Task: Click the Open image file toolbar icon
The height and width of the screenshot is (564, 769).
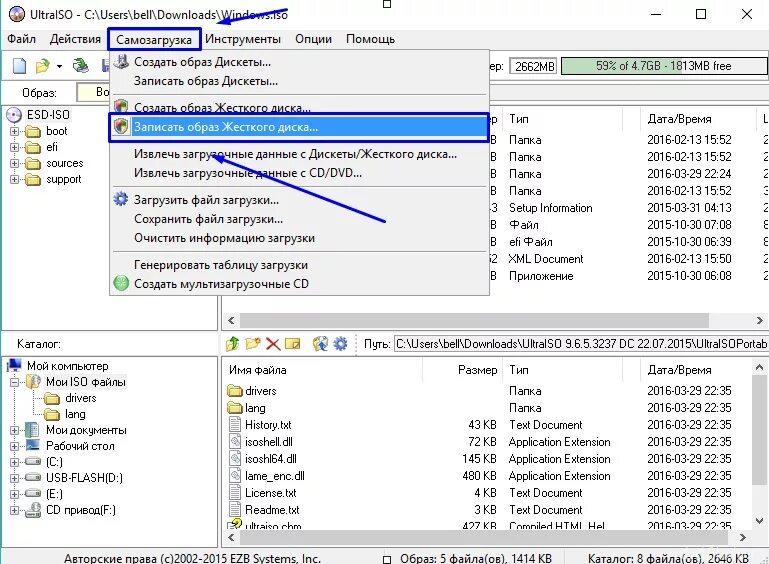Action: point(43,66)
